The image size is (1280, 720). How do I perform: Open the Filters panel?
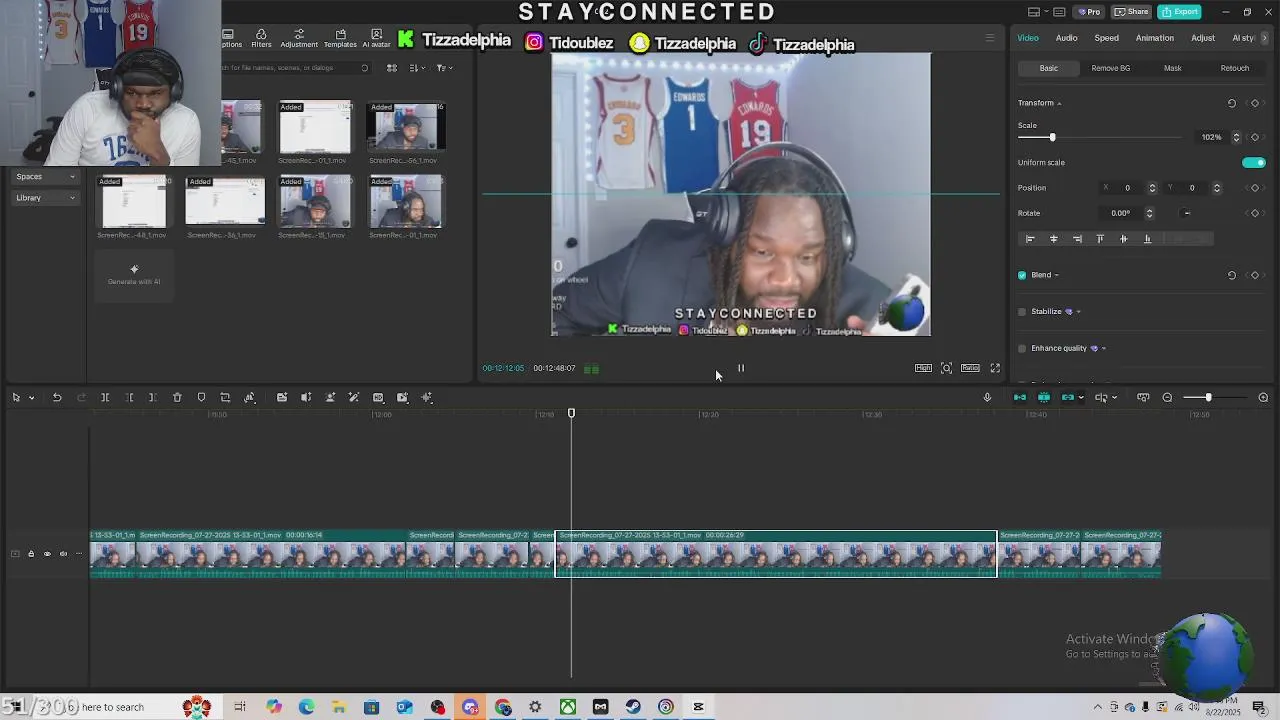[x=261, y=39]
